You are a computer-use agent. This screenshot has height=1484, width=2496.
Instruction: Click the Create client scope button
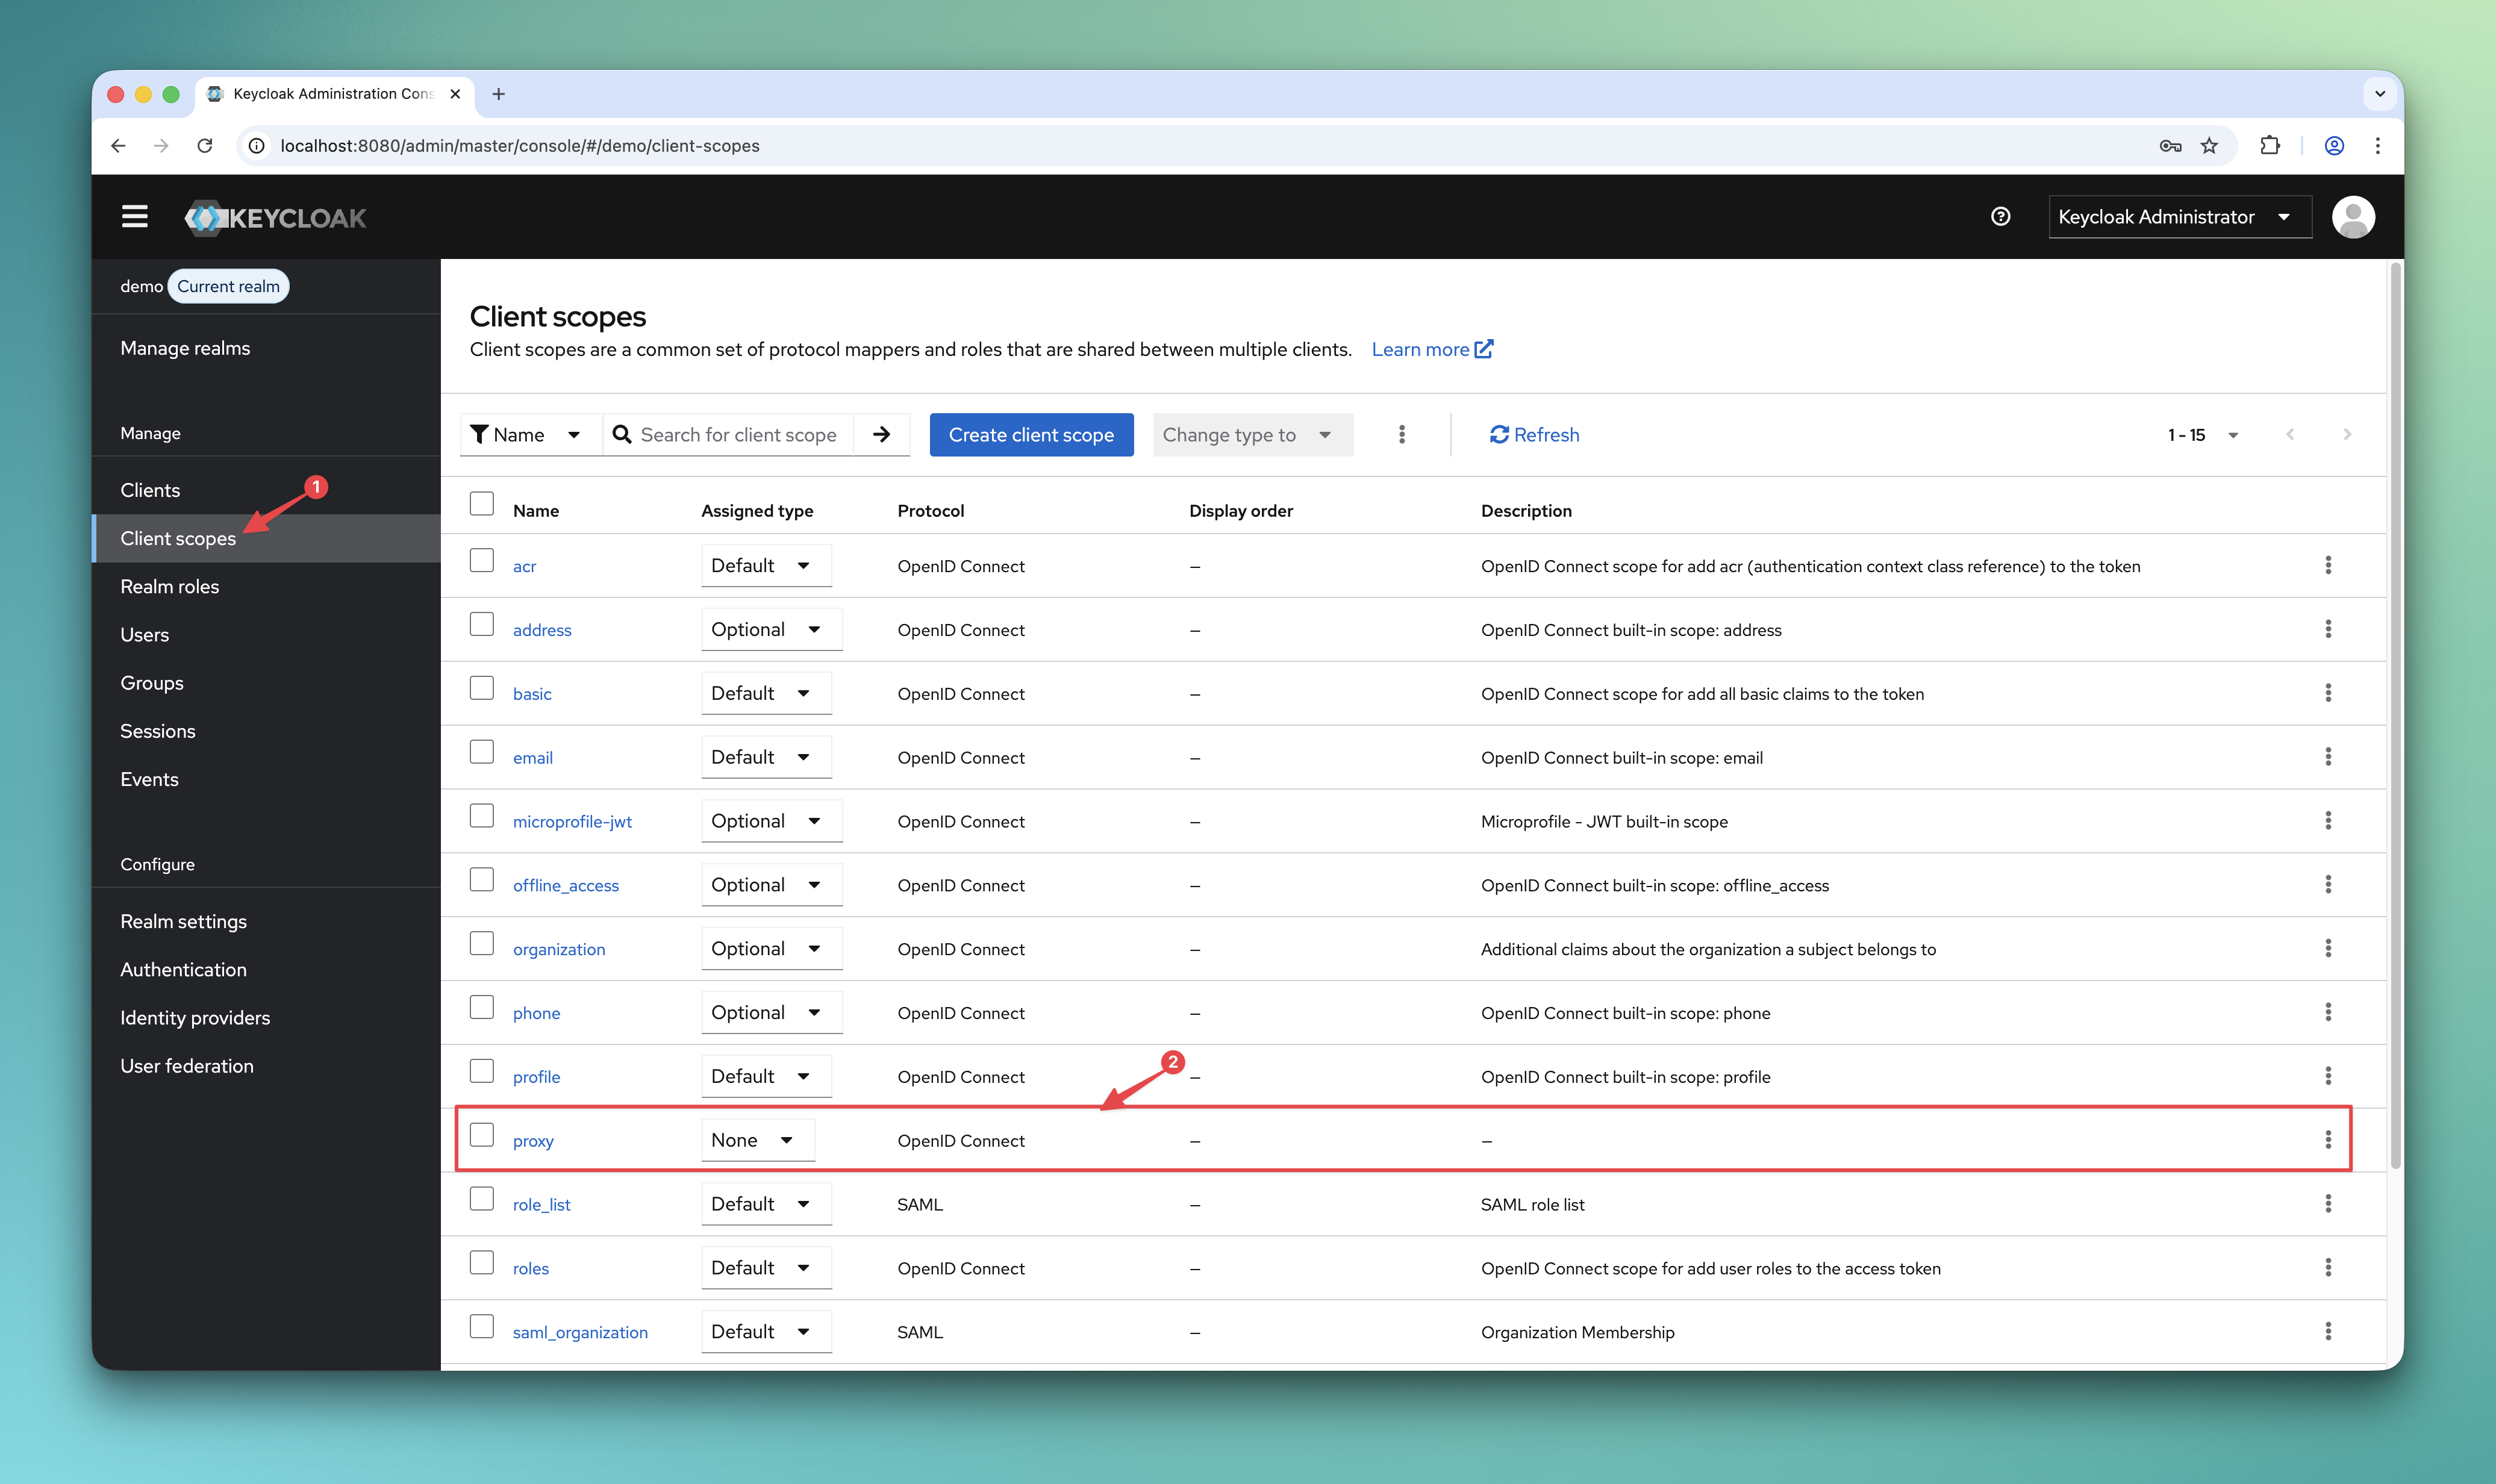[x=1031, y=435]
